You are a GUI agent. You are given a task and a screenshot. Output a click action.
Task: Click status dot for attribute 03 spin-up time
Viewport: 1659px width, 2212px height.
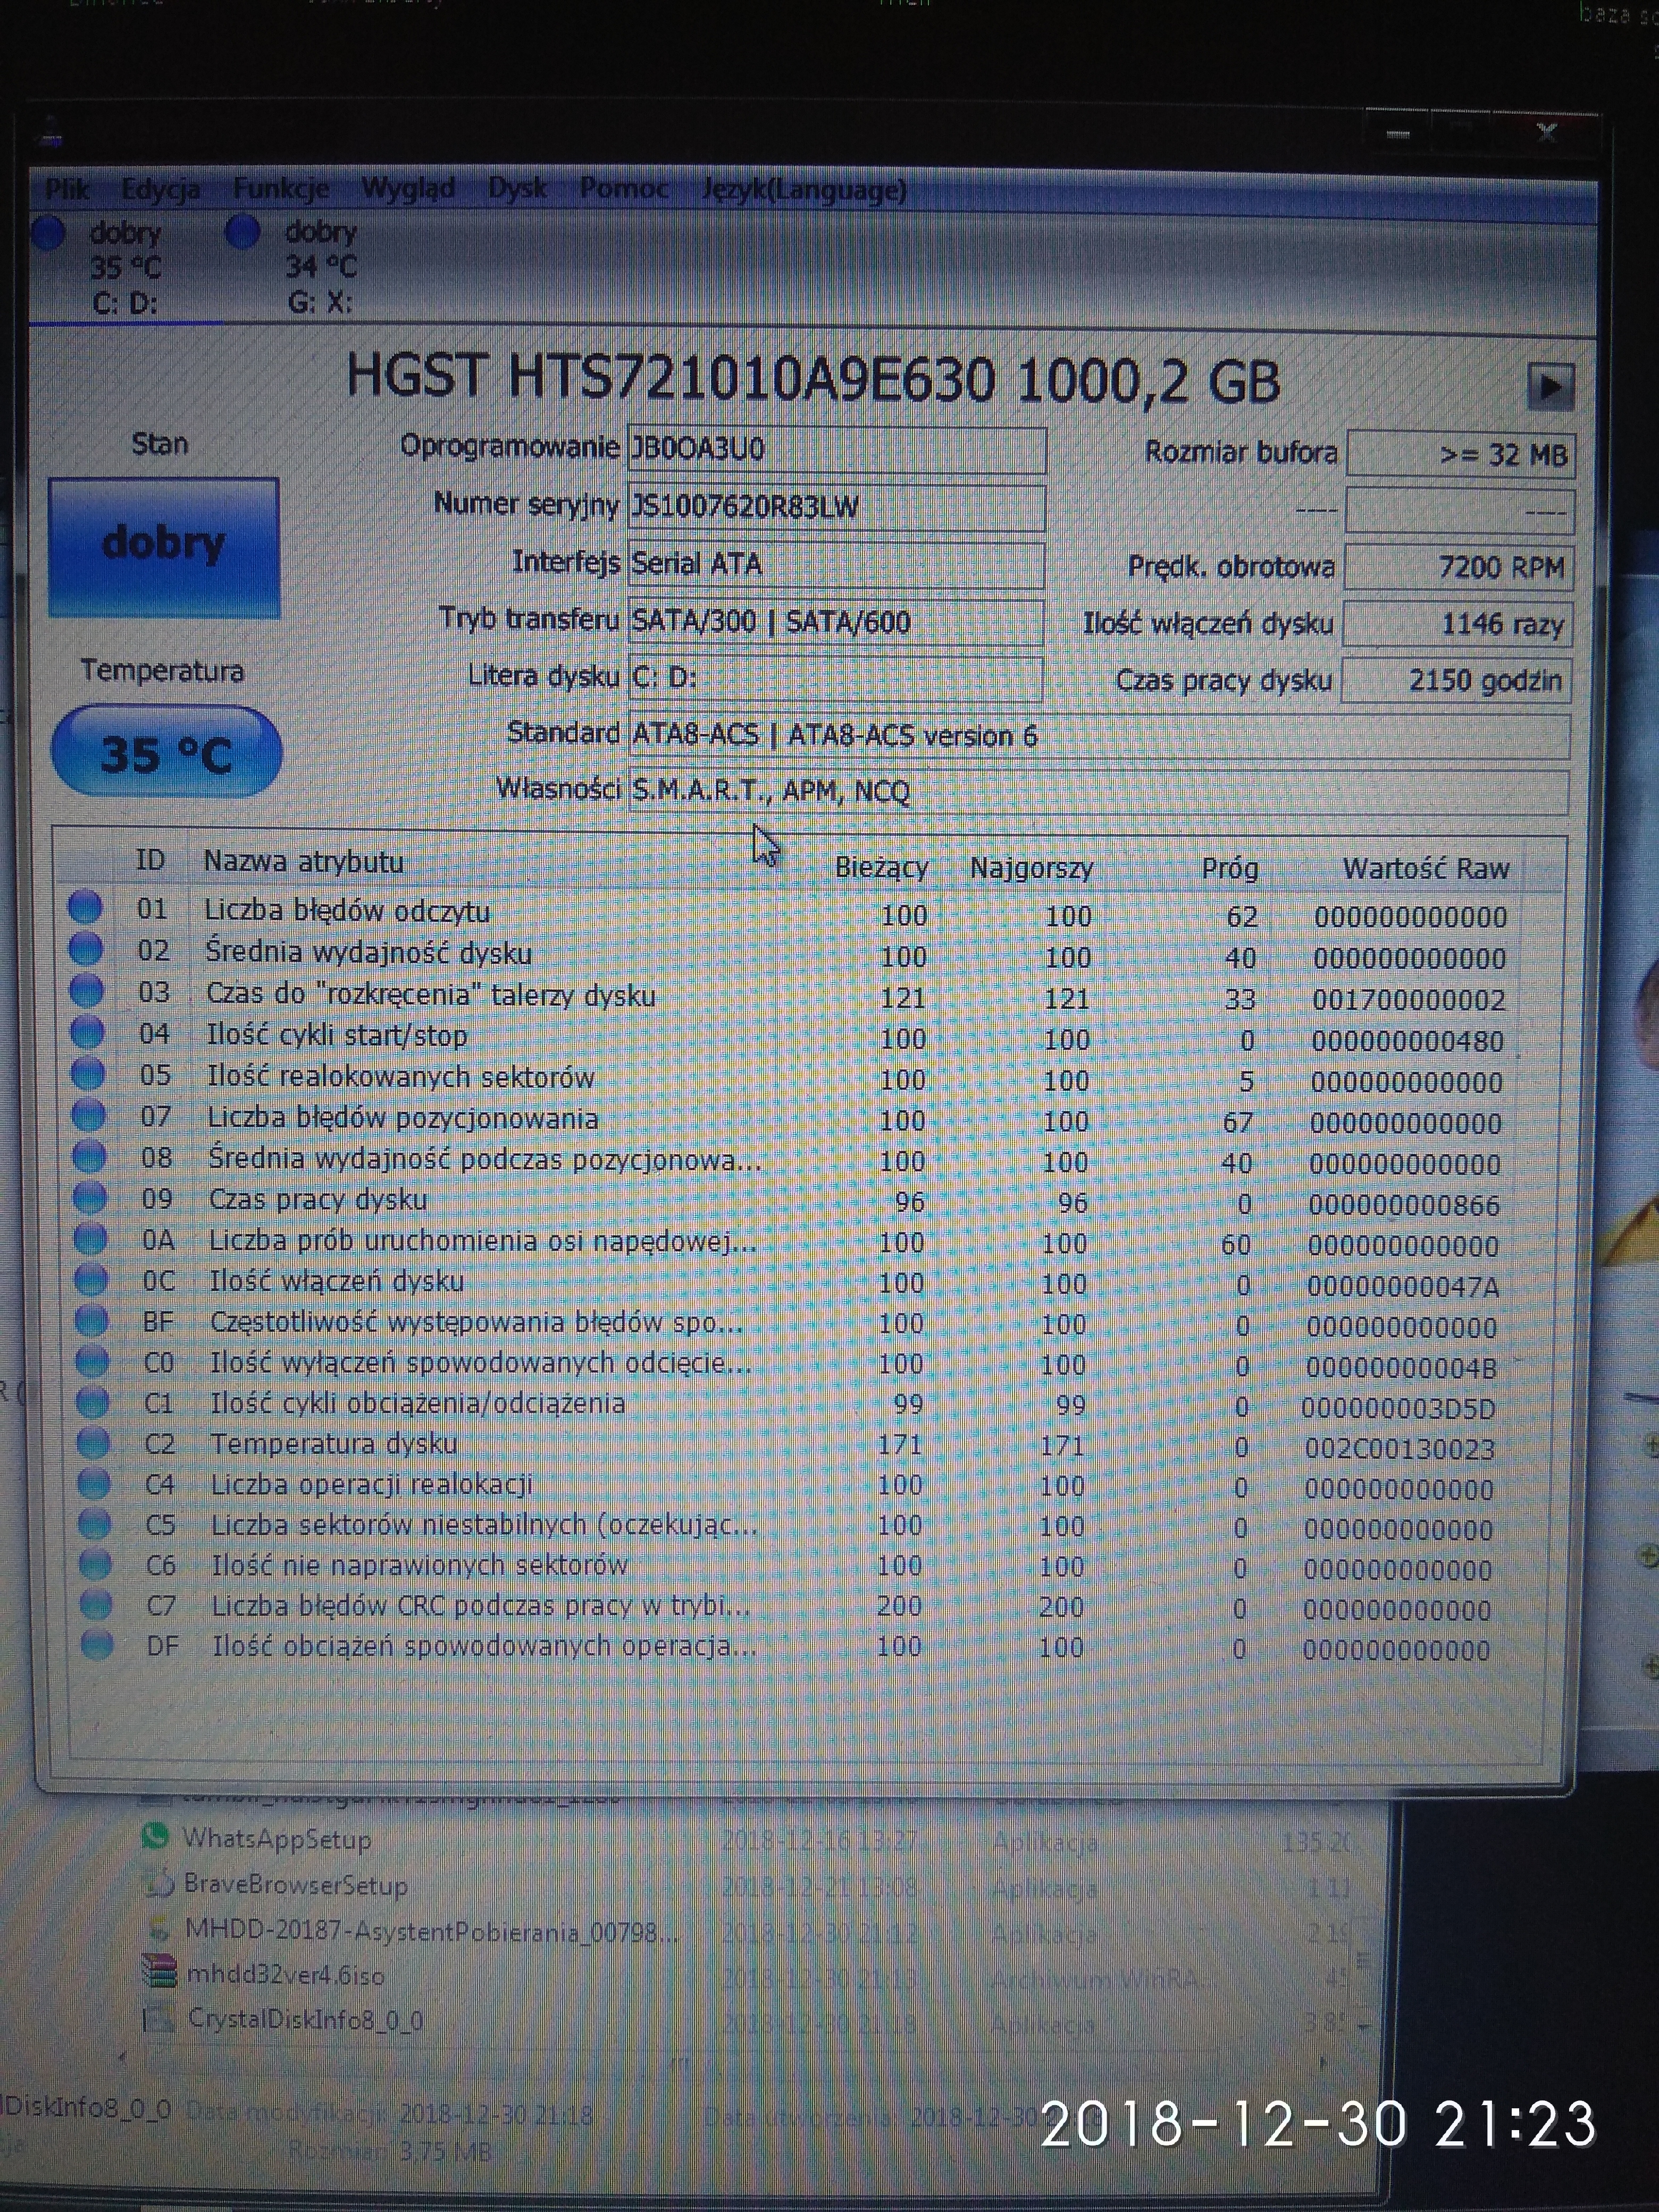(87, 991)
